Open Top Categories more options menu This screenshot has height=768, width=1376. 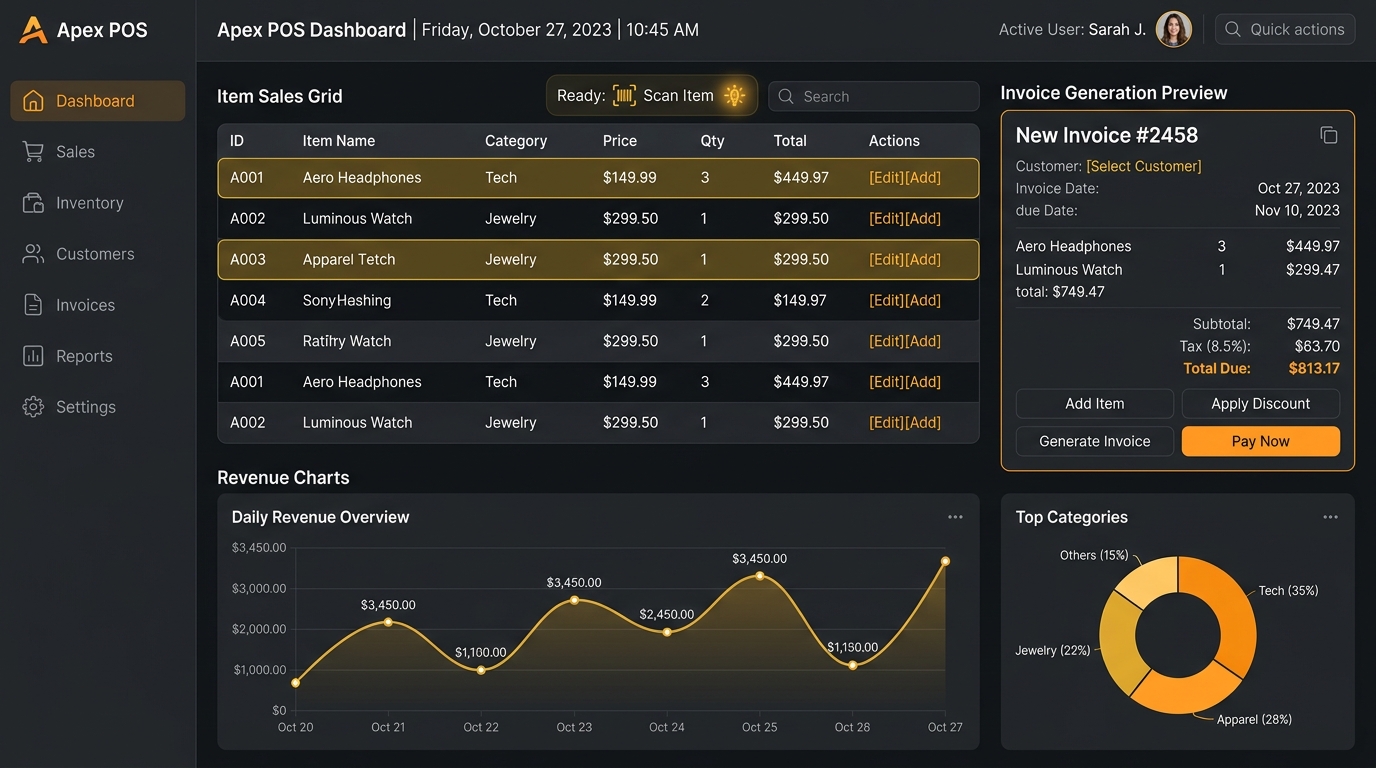coord(1330,517)
